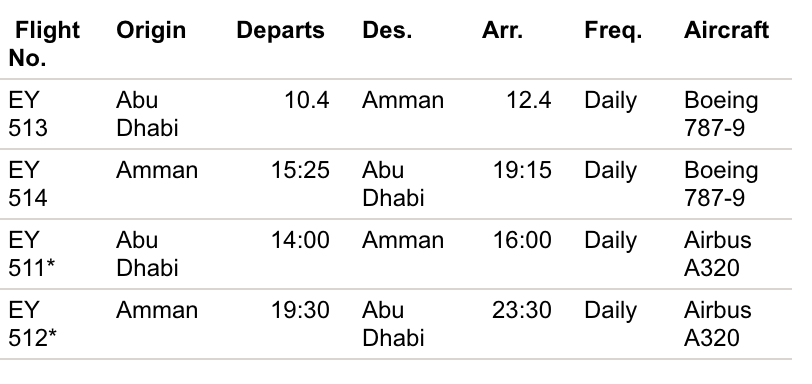Viewport: 812px width, 384px height.
Task: Click the 19:15 arrival time
Action: coord(523,170)
